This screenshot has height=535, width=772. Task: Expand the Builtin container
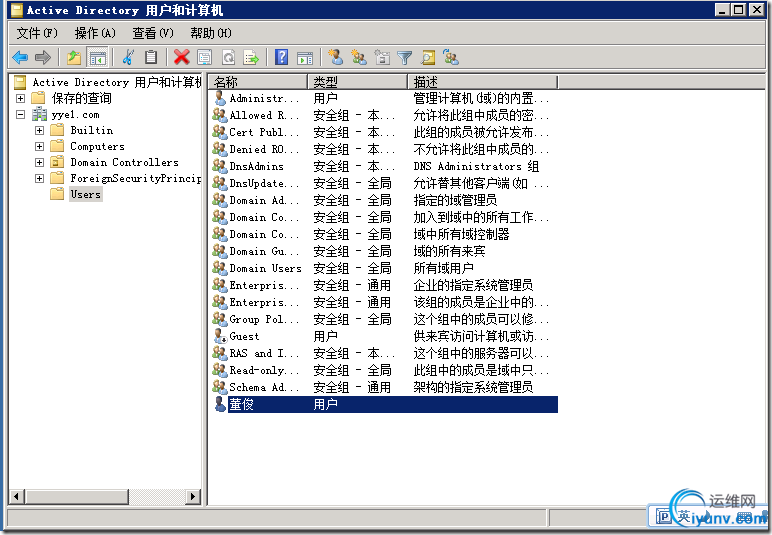[39, 130]
